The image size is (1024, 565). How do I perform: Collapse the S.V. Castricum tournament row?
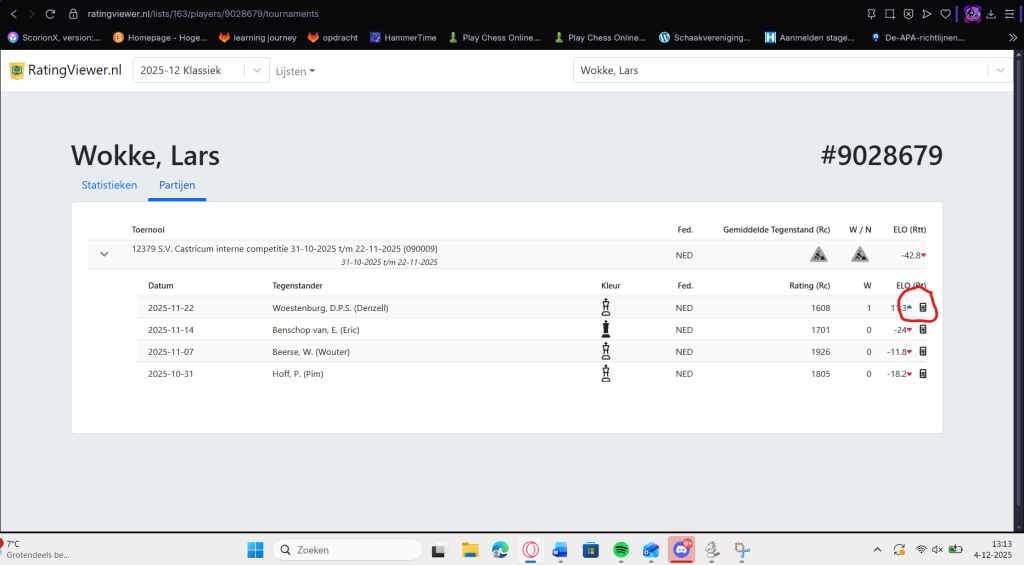(x=104, y=254)
